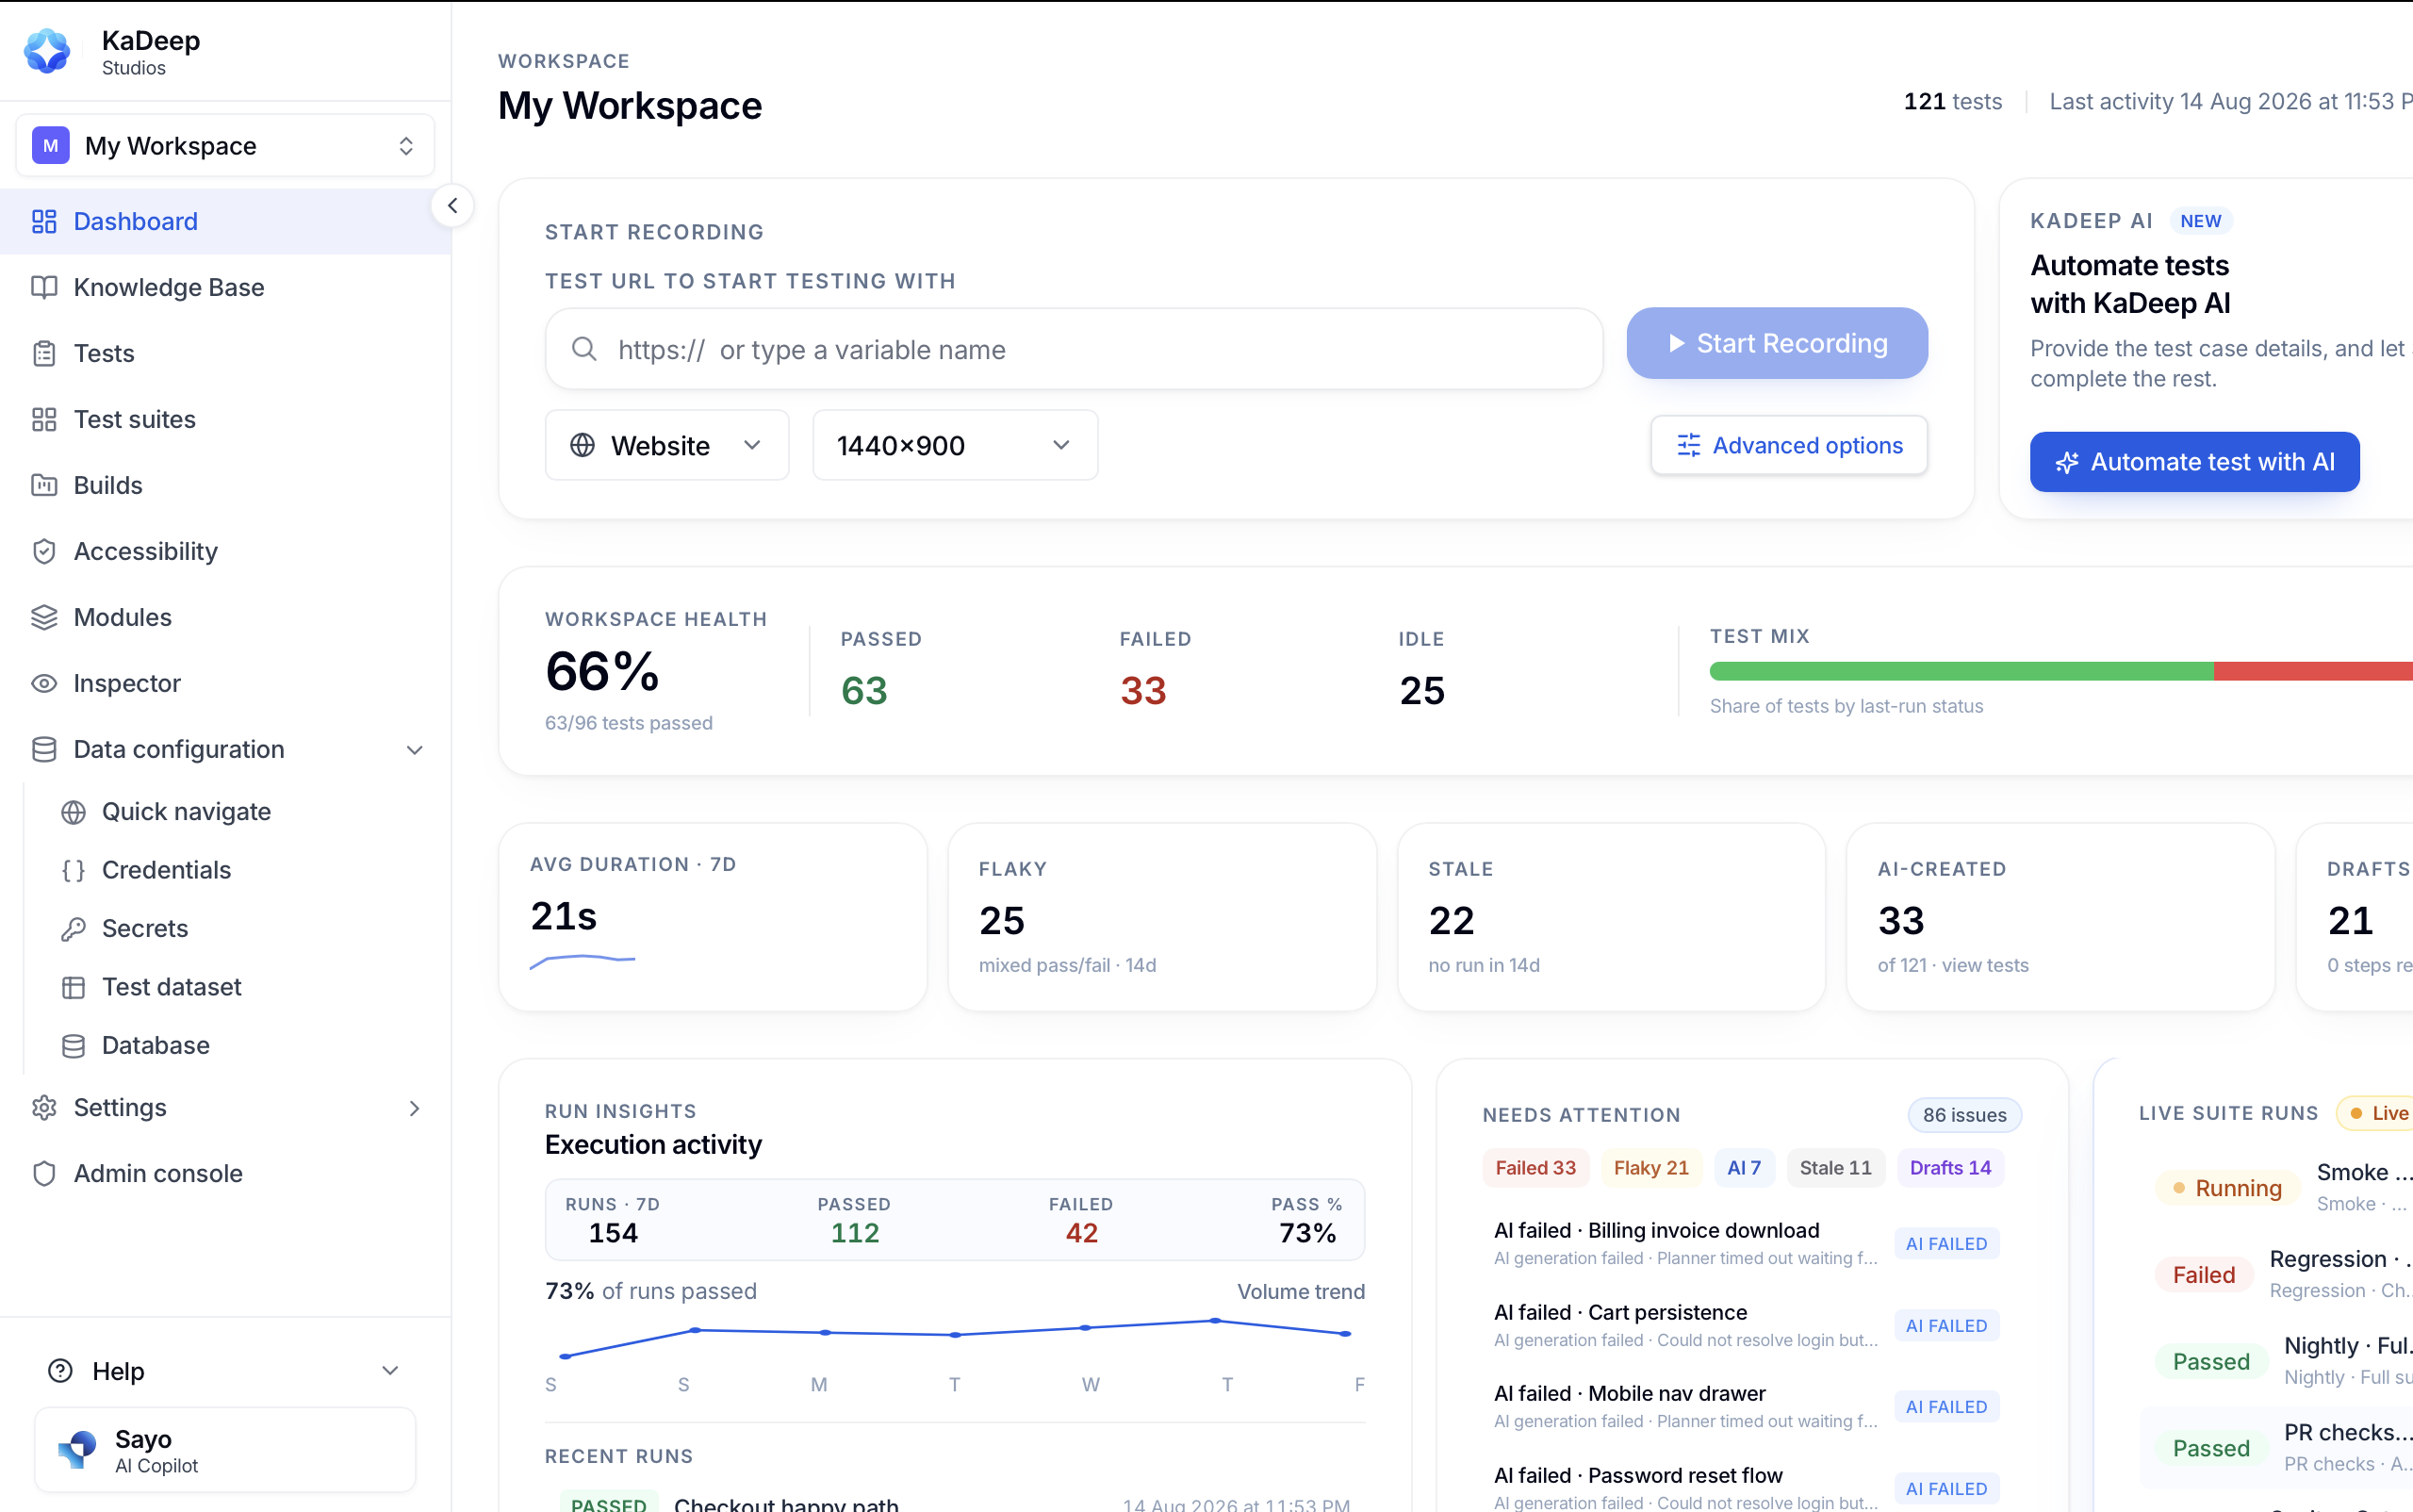The height and width of the screenshot is (1512, 2413).
Task: Click the Test suites grid icon
Action: (x=44, y=419)
